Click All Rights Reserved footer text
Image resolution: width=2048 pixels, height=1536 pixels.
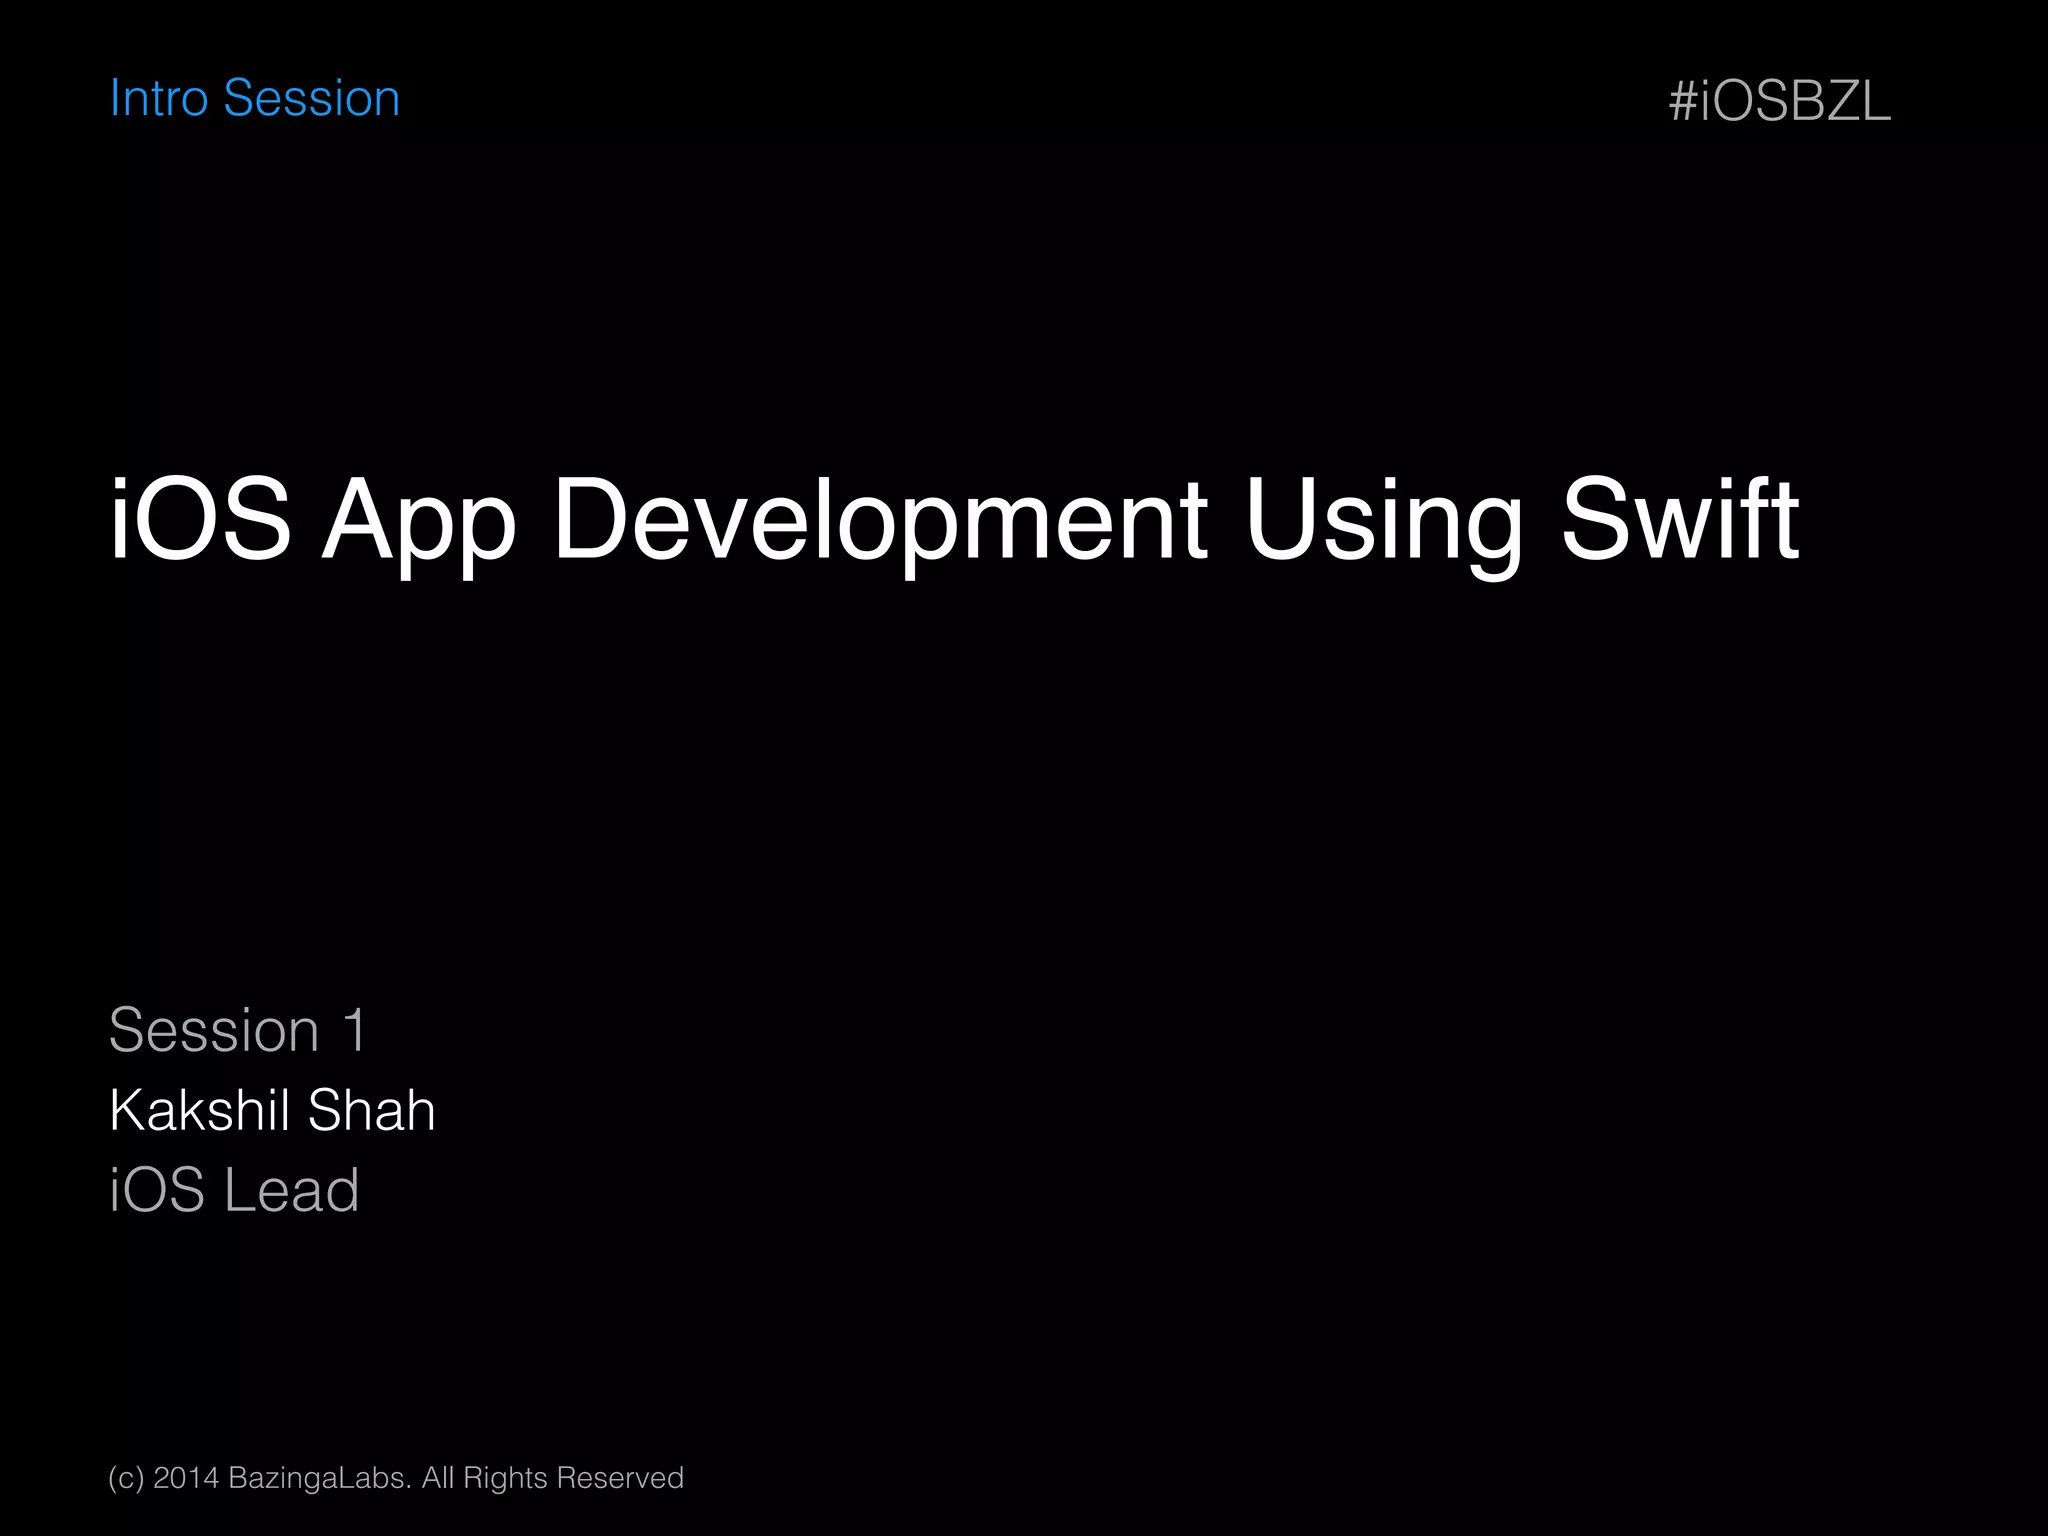553,1478
